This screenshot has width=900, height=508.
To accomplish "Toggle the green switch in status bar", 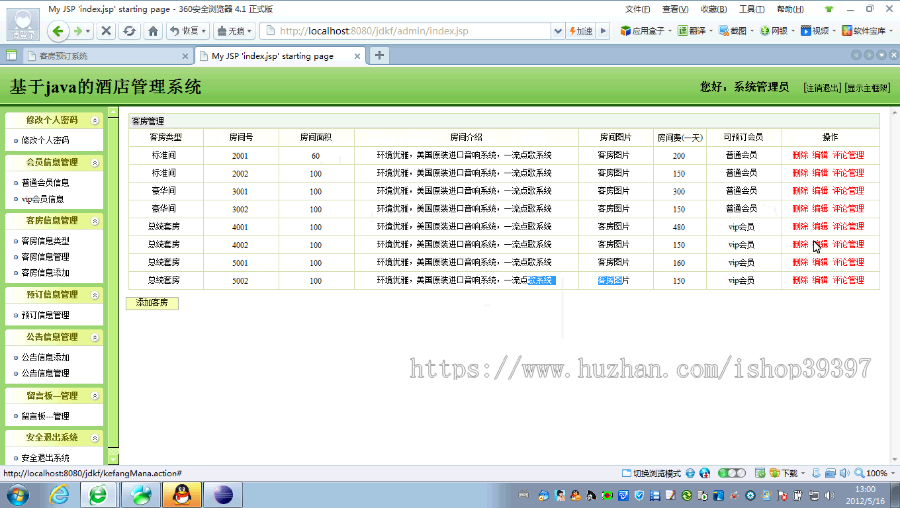I will click(x=732, y=473).
